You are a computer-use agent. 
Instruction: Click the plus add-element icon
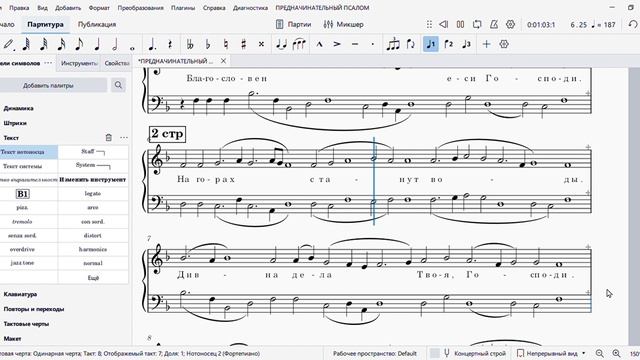[x=486, y=44]
